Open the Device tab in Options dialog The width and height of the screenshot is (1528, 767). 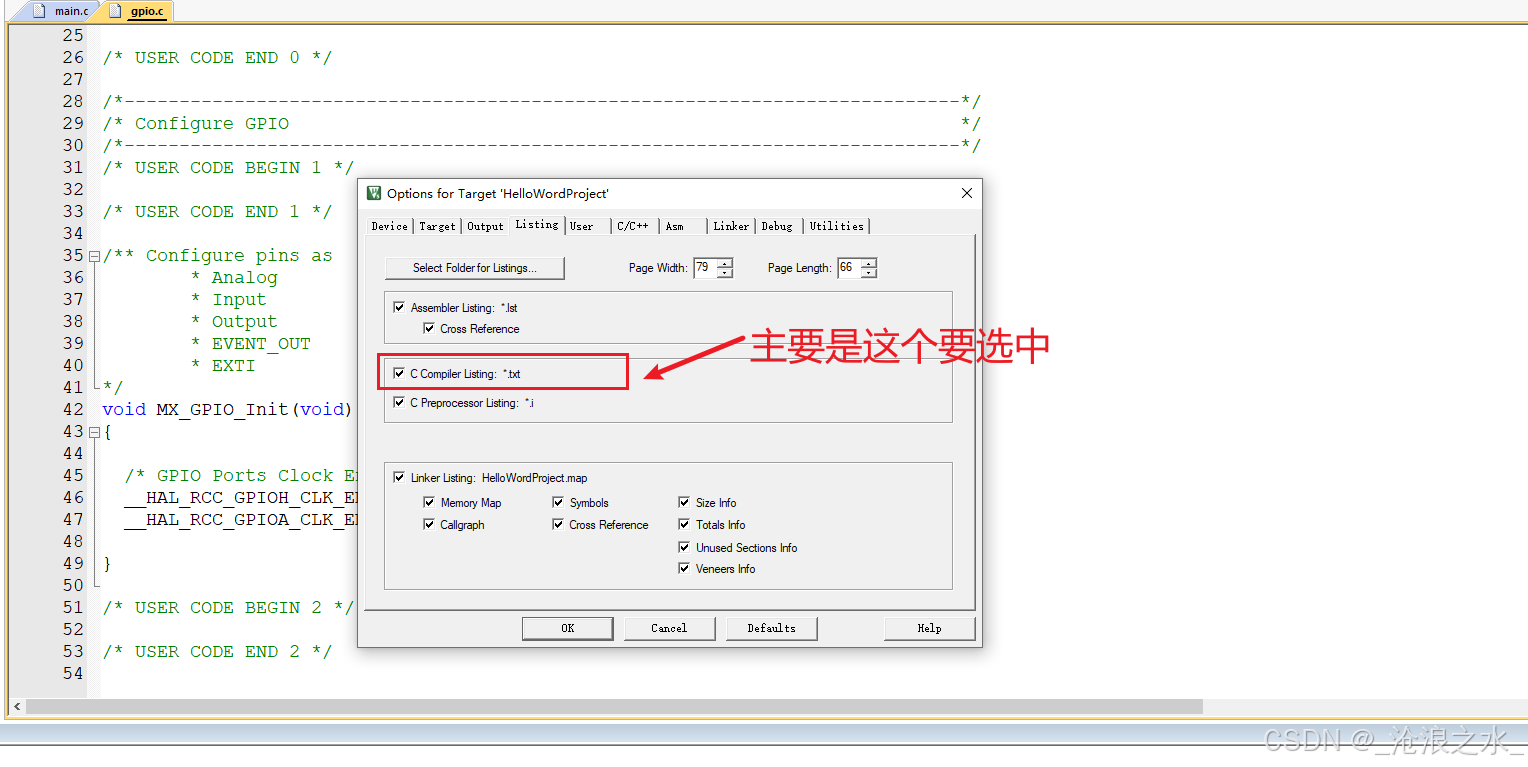coord(389,226)
